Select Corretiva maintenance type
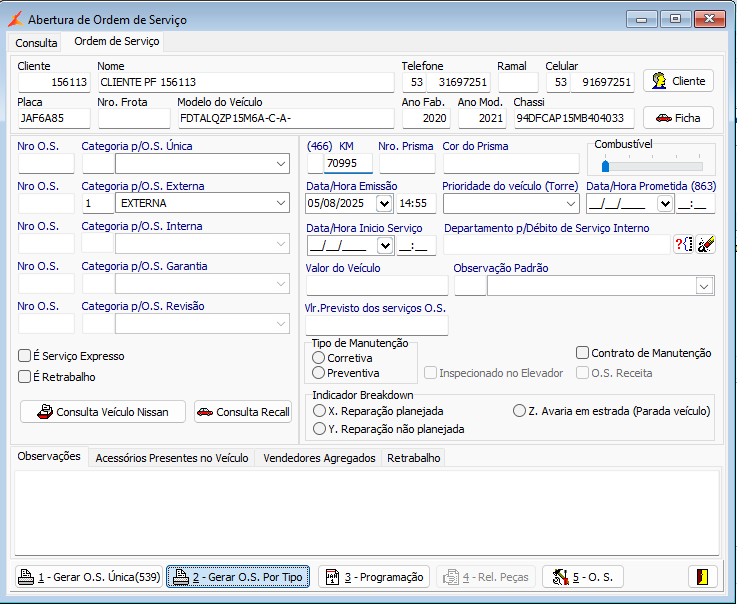 click(x=319, y=357)
